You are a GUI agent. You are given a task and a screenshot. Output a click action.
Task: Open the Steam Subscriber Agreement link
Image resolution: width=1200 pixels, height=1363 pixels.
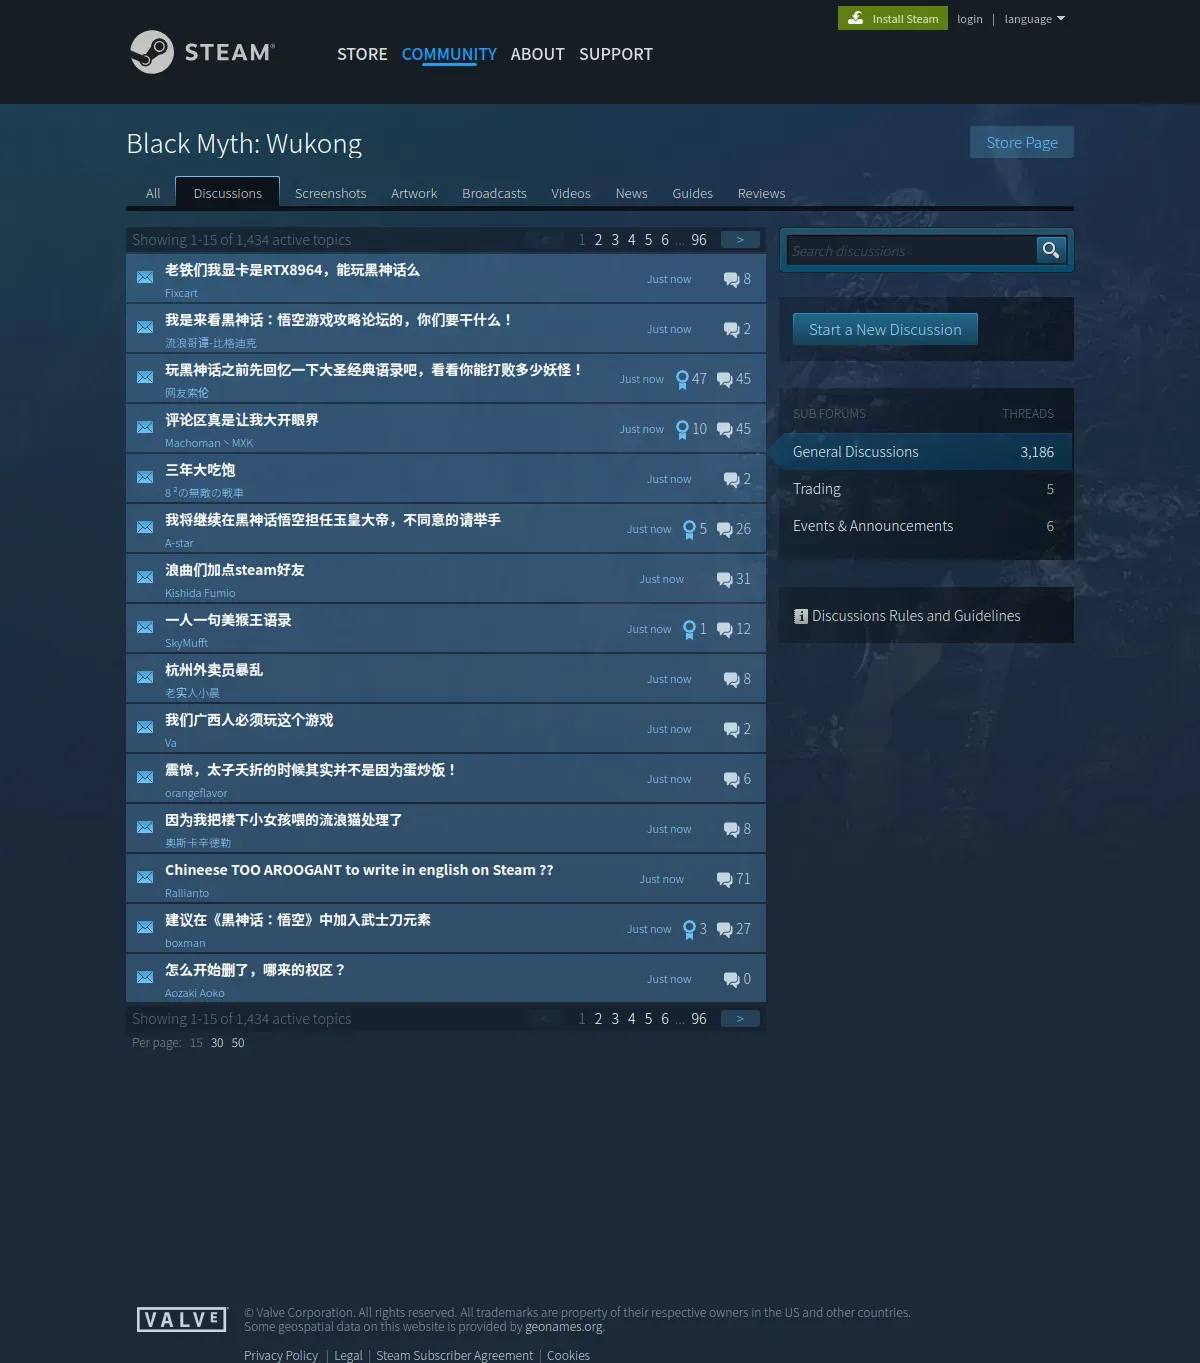[x=455, y=1355]
